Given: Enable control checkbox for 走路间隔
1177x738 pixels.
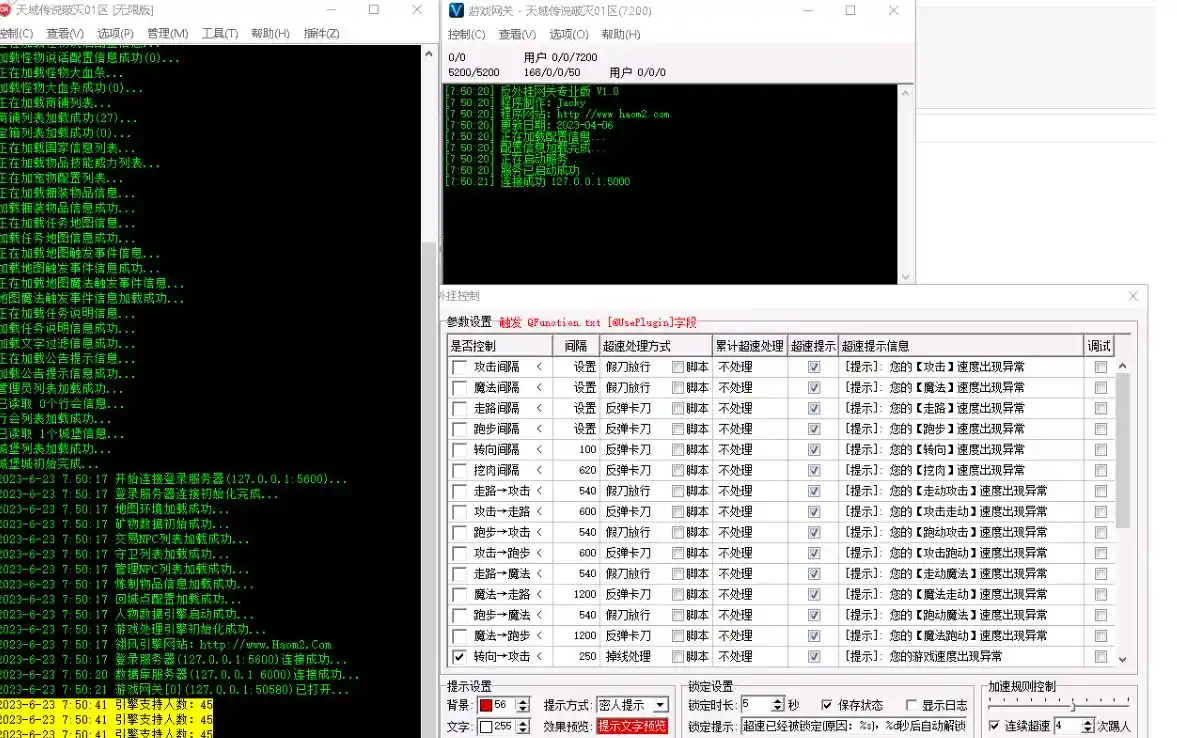Looking at the screenshot, I should (x=459, y=408).
